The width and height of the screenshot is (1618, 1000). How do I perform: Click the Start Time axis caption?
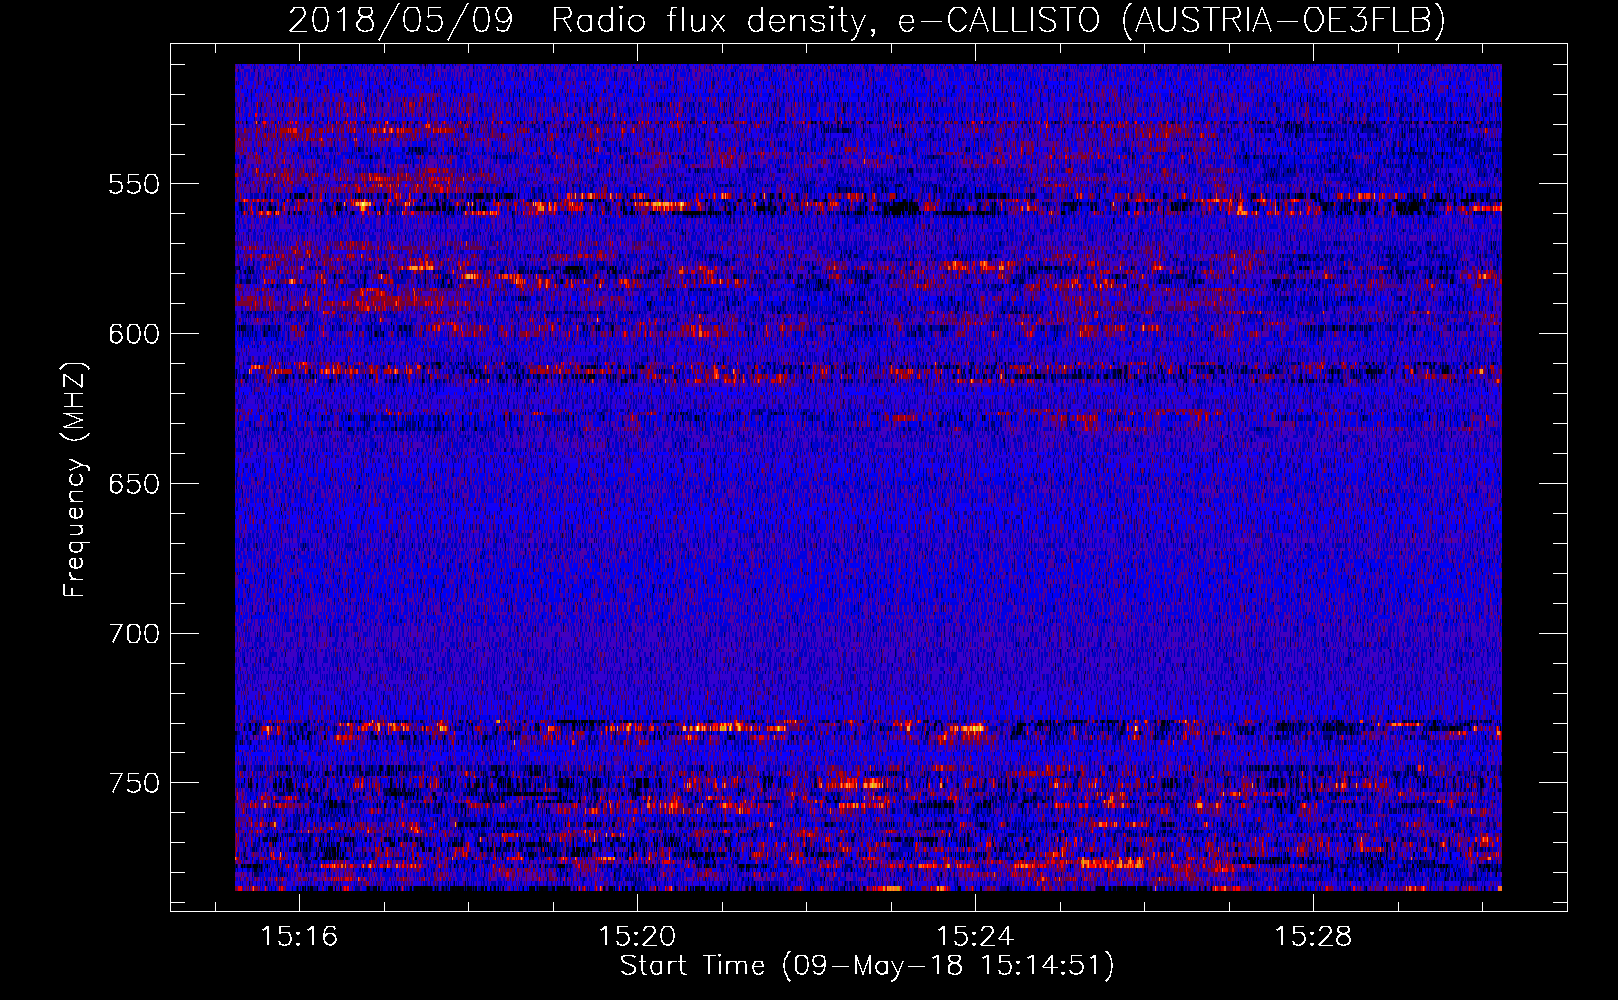866,966
